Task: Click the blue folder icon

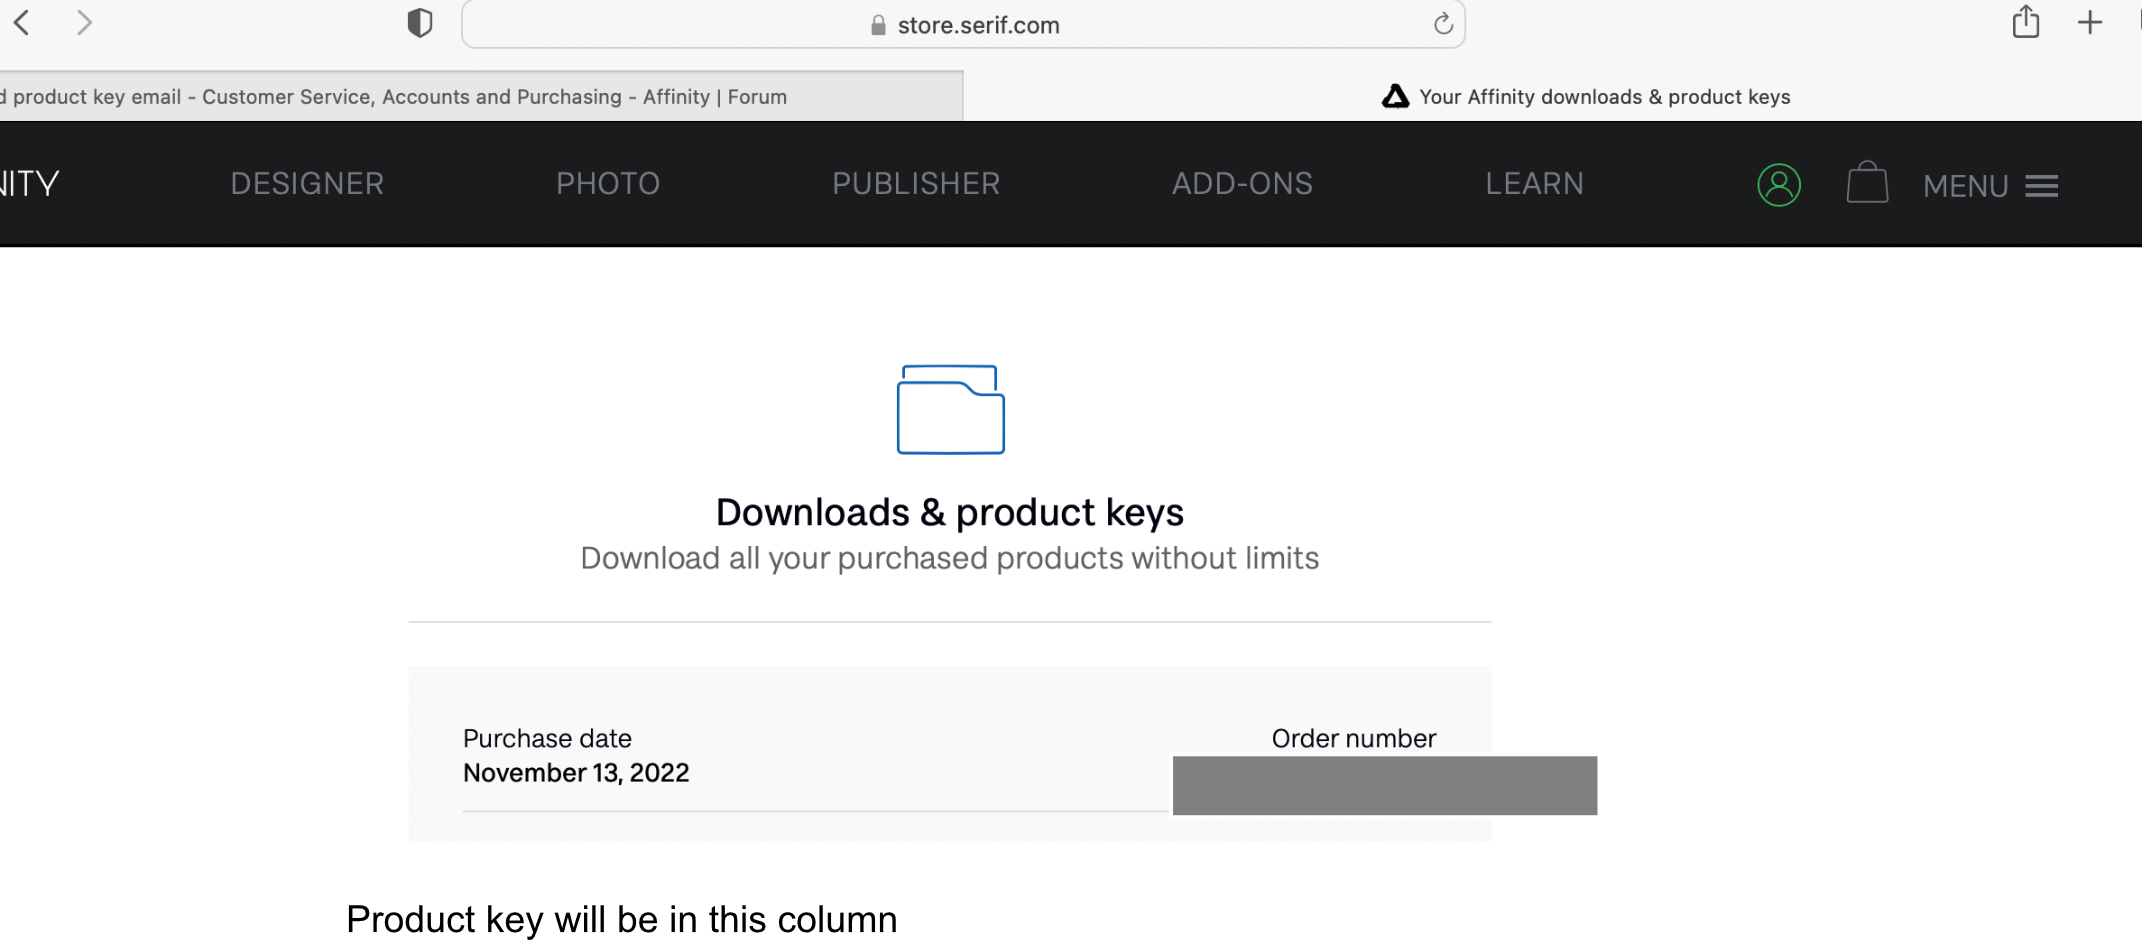Action: click(950, 409)
